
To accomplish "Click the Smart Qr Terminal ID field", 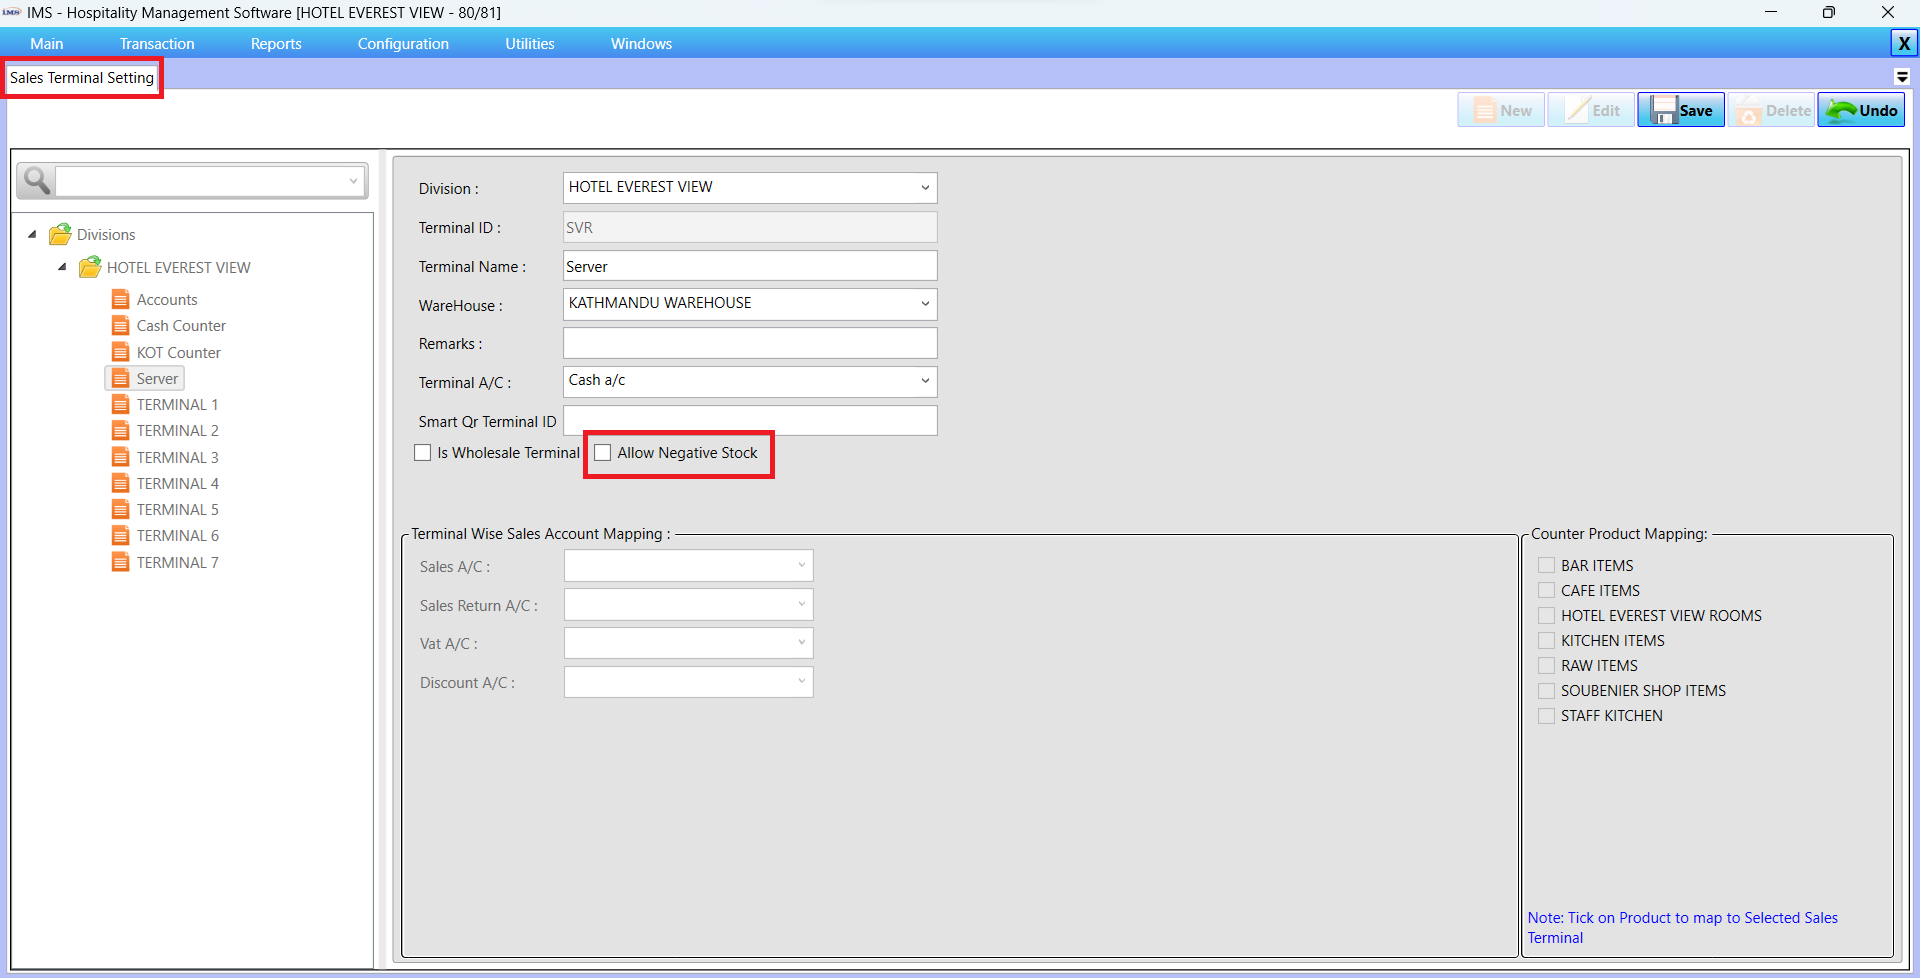I will coord(749,420).
